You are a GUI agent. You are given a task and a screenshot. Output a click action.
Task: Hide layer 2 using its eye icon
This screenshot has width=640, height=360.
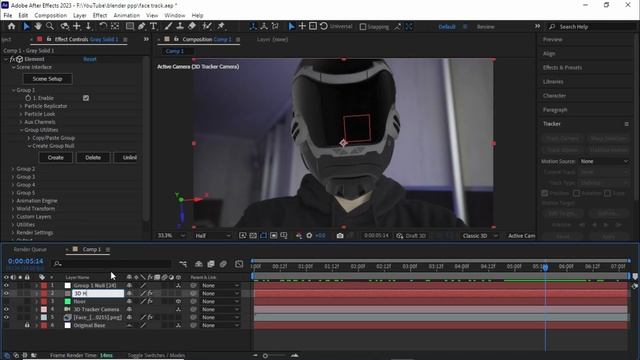tap(6, 293)
